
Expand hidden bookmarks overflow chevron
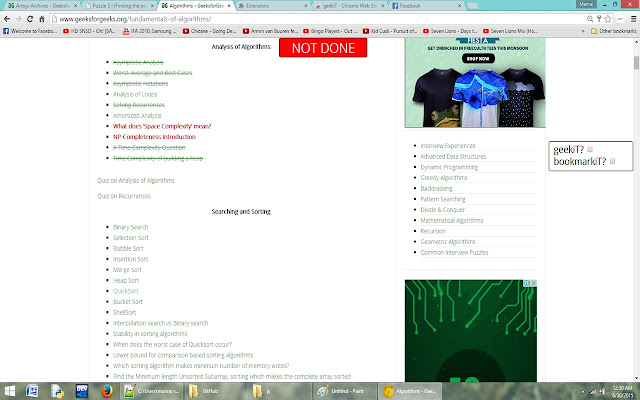[583, 31]
